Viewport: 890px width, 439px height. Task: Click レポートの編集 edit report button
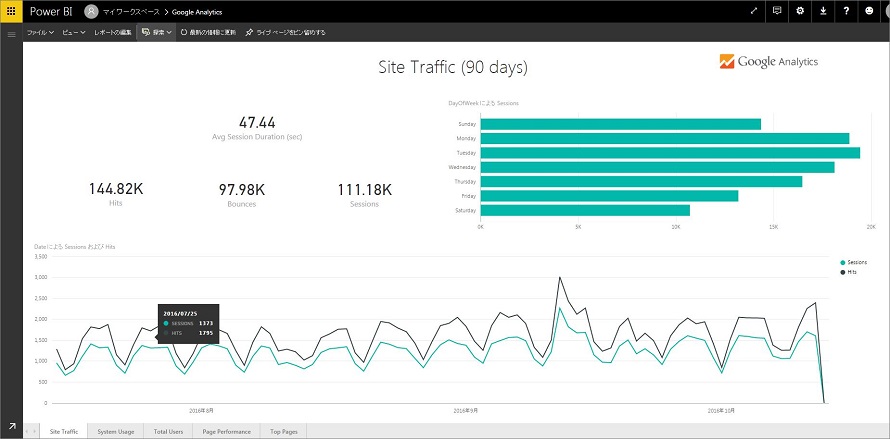113,32
